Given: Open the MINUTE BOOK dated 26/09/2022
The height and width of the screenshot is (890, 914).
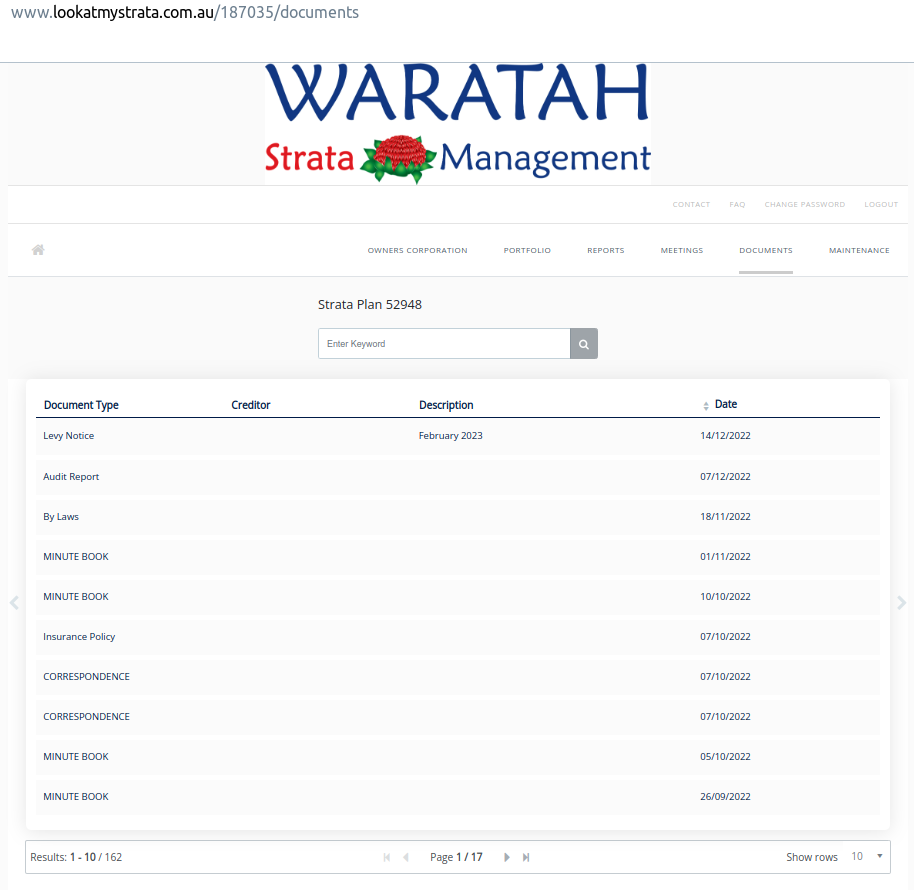Looking at the screenshot, I should pyautogui.click(x=458, y=797).
